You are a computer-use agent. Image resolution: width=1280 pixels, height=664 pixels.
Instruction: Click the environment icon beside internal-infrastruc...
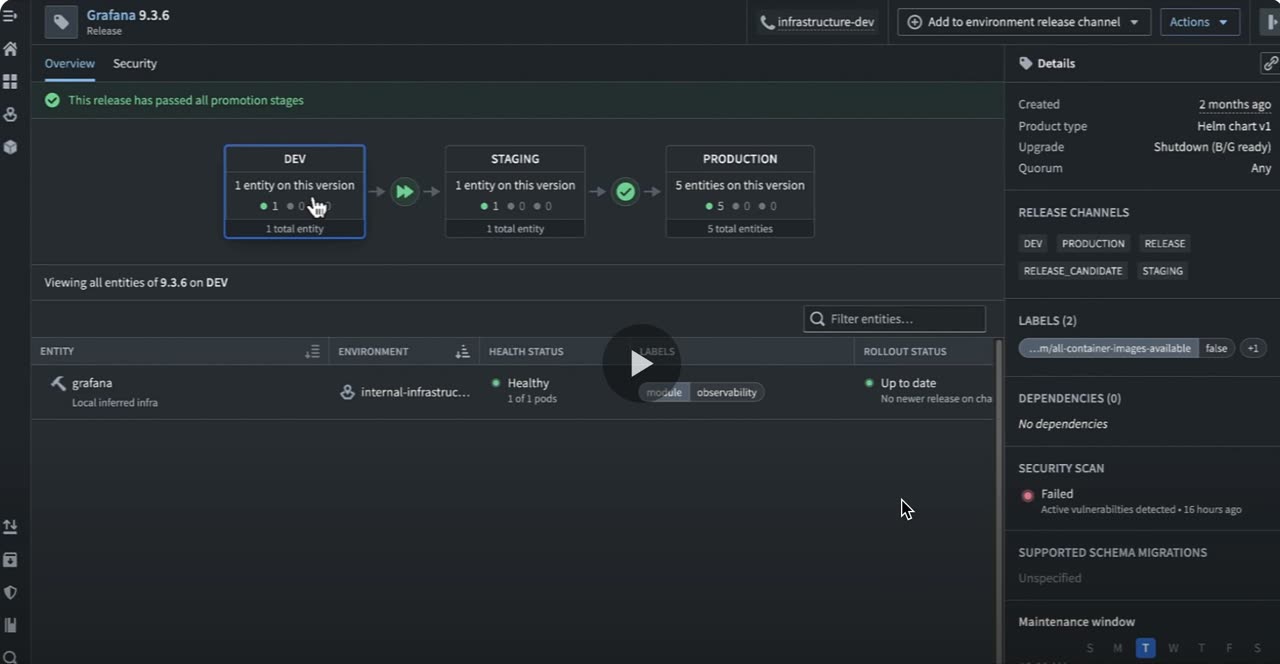(347, 392)
